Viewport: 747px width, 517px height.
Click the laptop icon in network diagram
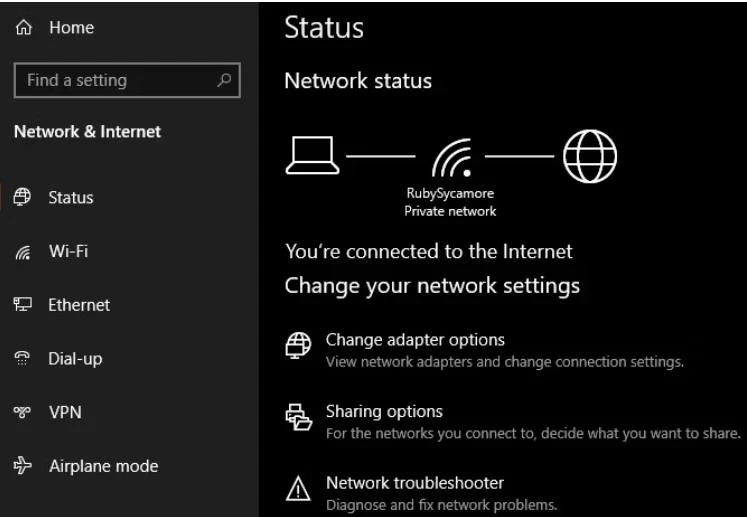(313, 156)
